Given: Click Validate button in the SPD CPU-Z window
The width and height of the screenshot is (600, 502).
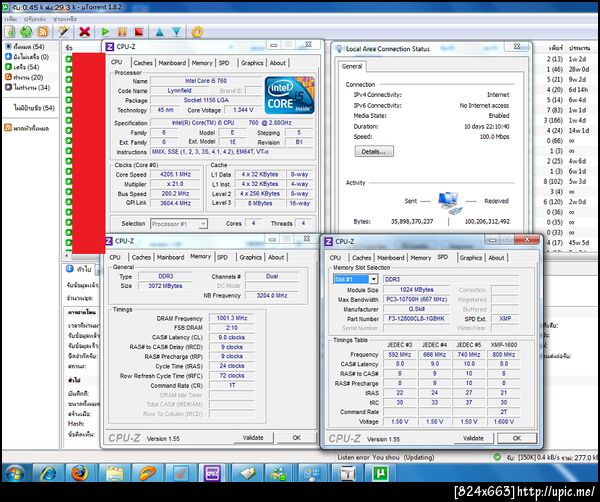Looking at the screenshot, I should click(x=473, y=438).
